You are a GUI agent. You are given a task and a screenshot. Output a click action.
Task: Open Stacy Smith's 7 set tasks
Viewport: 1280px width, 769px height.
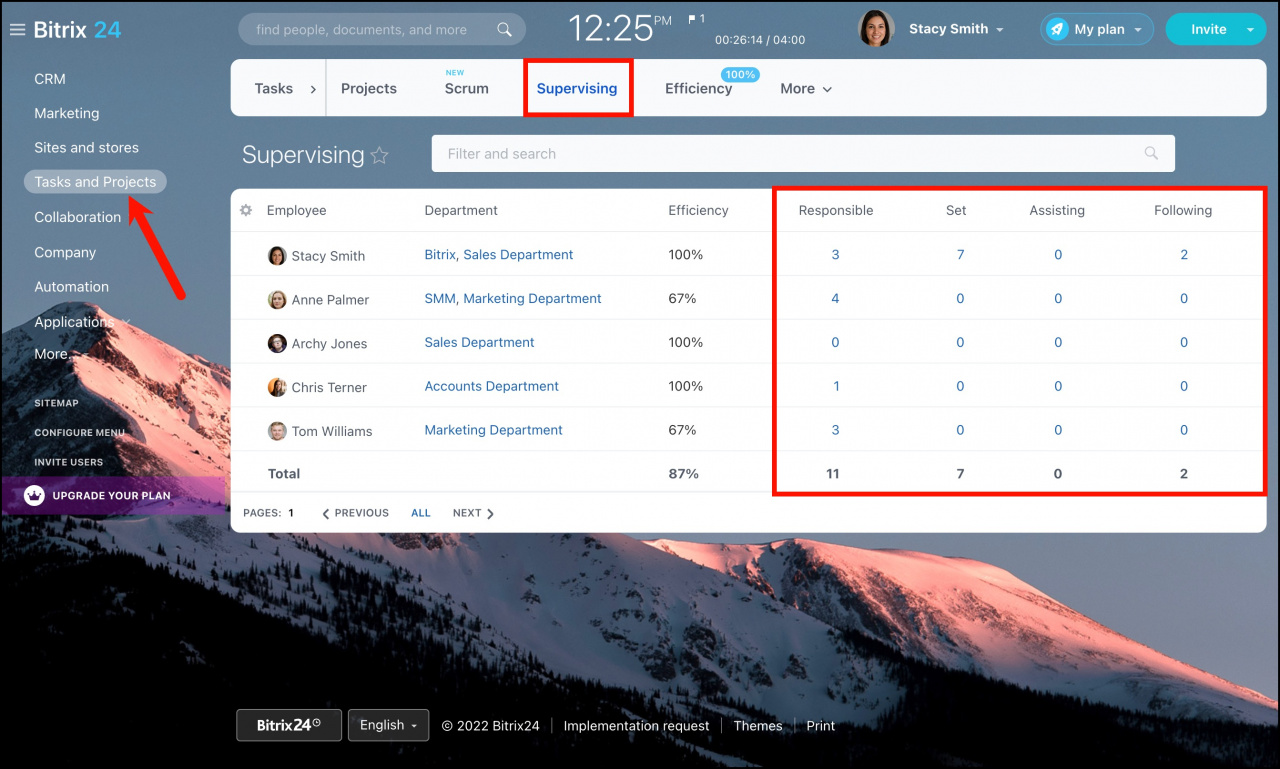pyautogui.click(x=960, y=255)
